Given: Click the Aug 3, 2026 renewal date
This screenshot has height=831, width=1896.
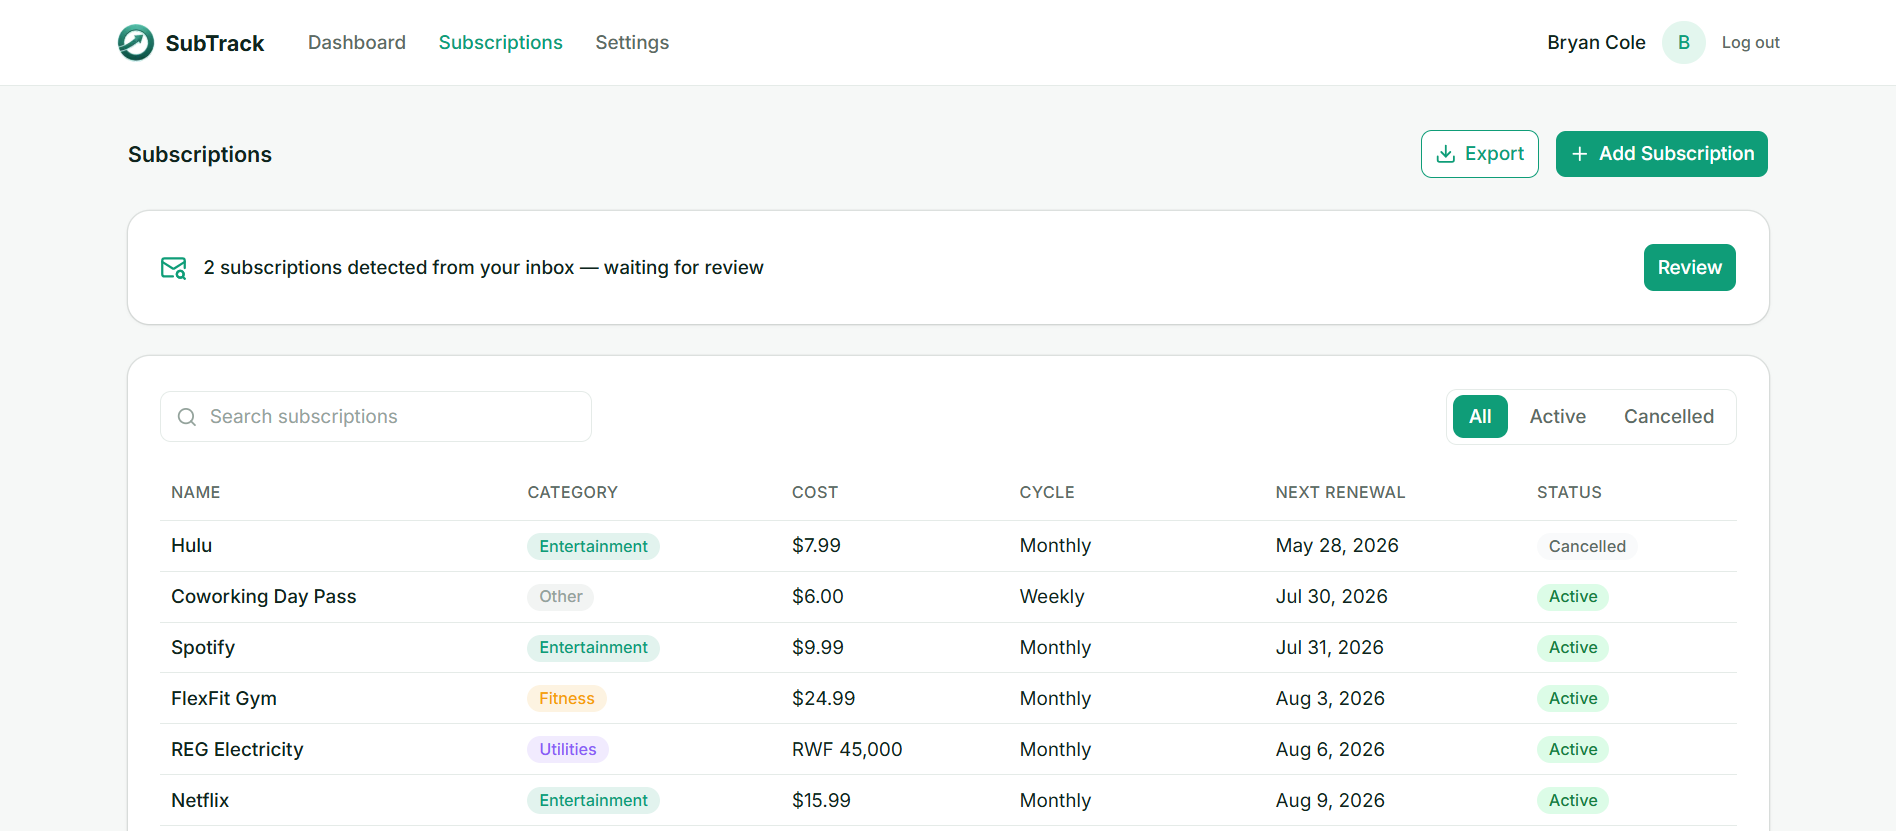Looking at the screenshot, I should pyautogui.click(x=1330, y=699).
